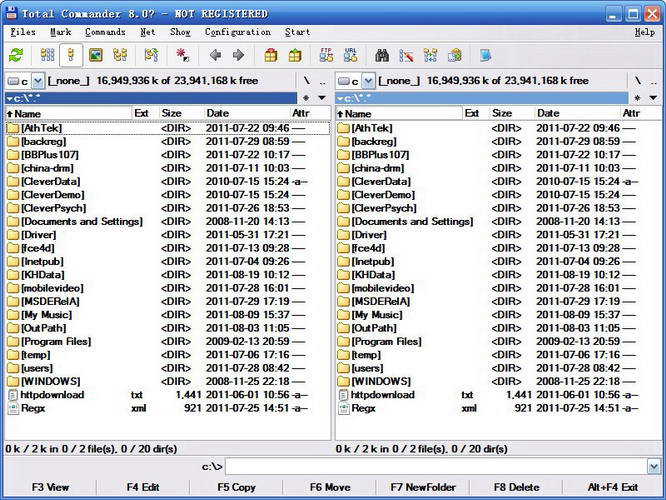Click the [AthTek] folder icon in left panel
This screenshot has width=666, height=500.
click(x=13, y=128)
